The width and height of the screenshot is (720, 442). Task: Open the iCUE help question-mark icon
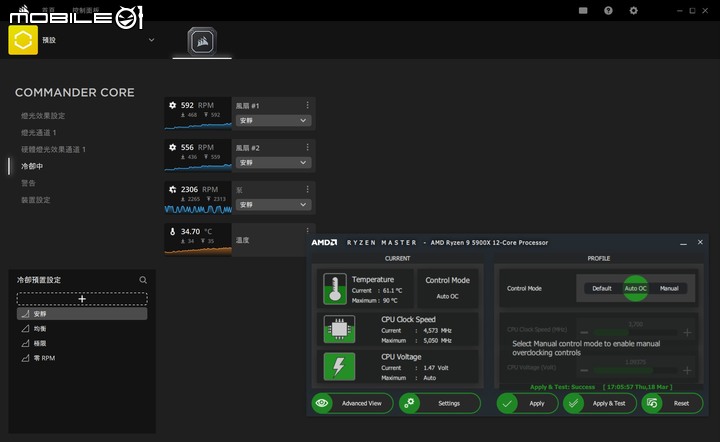[x=608, y=11]
